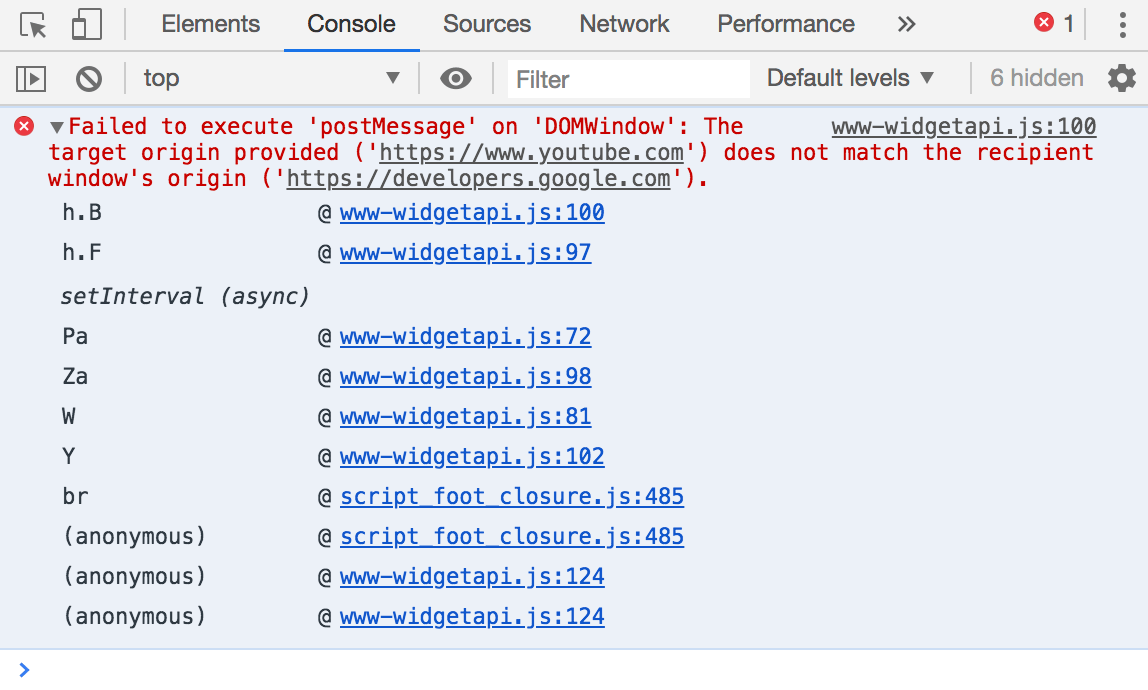This screenshot has width=1148, height=690.
Task: Click the red error count badge
Action: [1050, 22]
